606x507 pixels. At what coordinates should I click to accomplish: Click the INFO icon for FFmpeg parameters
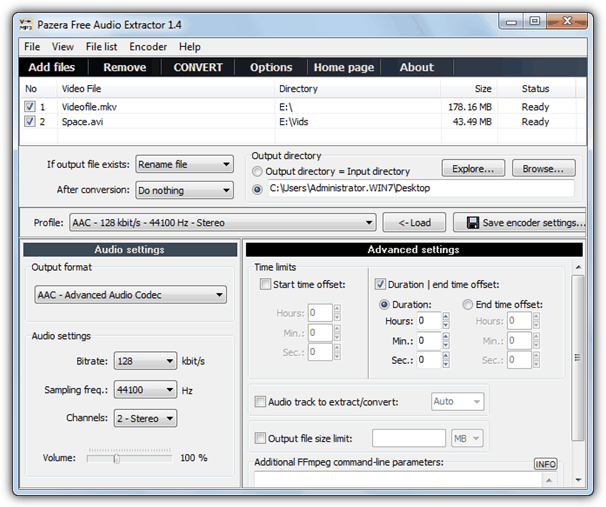point(545,464)
